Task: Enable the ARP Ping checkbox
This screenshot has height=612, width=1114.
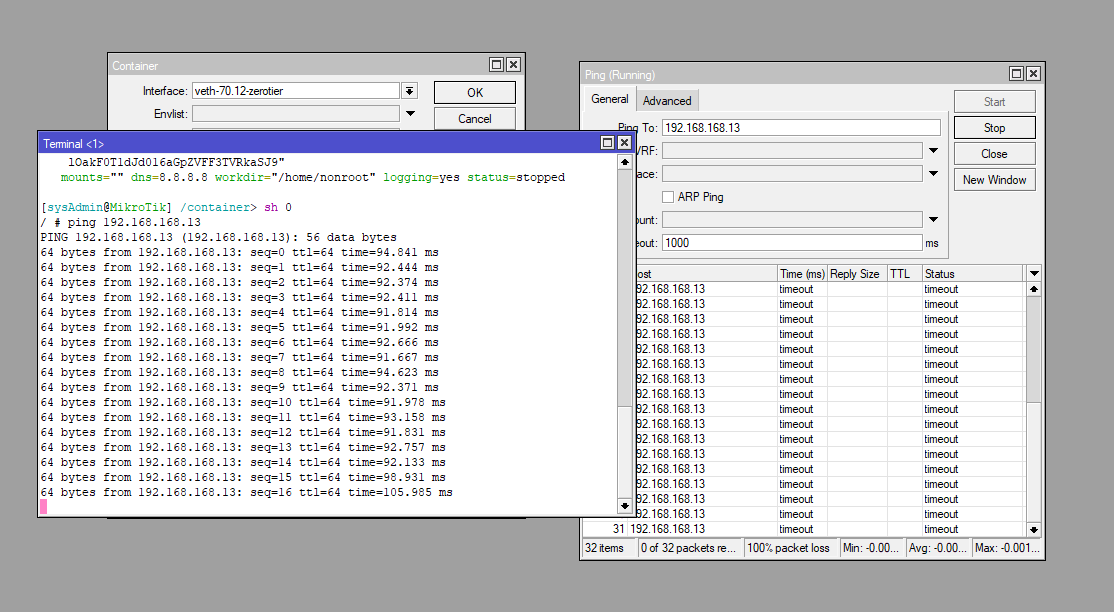Action: pos(668,197)
